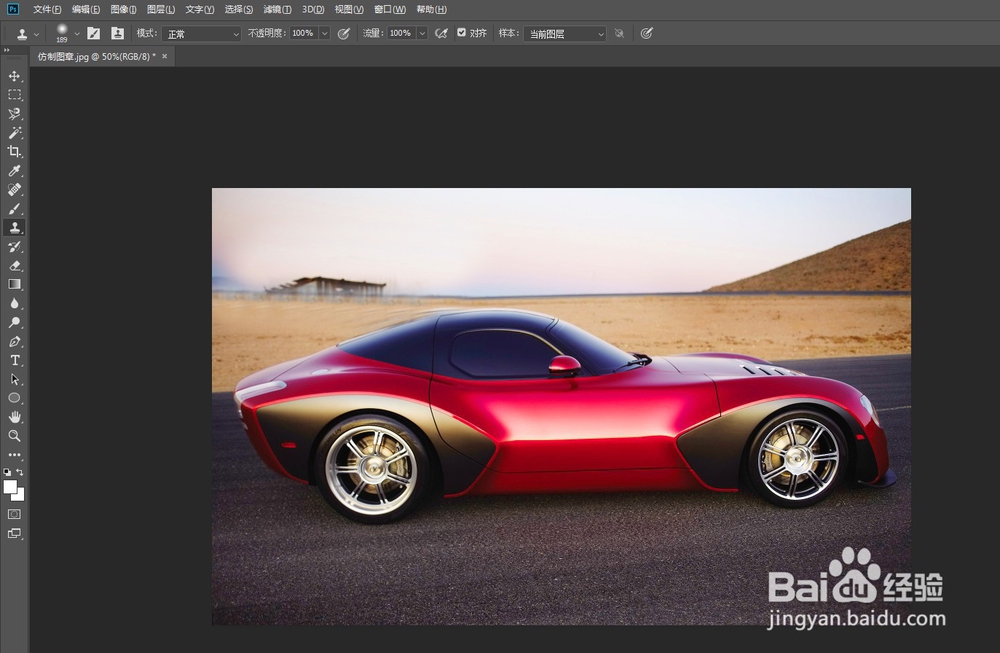Switch to the 仿制图章.jpg document tab

[96, 57]
